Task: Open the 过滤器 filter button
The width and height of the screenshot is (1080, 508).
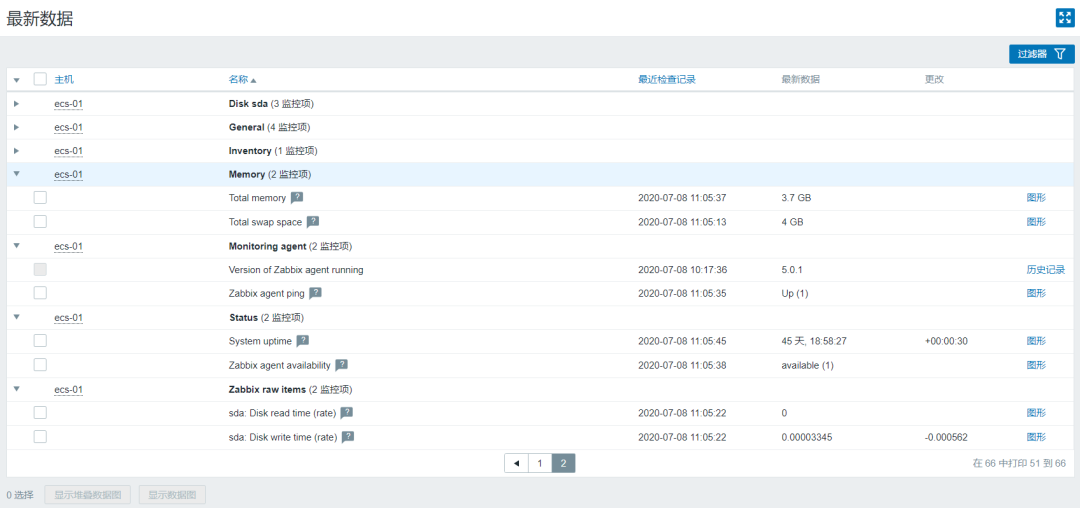Action: (1041, 54)
